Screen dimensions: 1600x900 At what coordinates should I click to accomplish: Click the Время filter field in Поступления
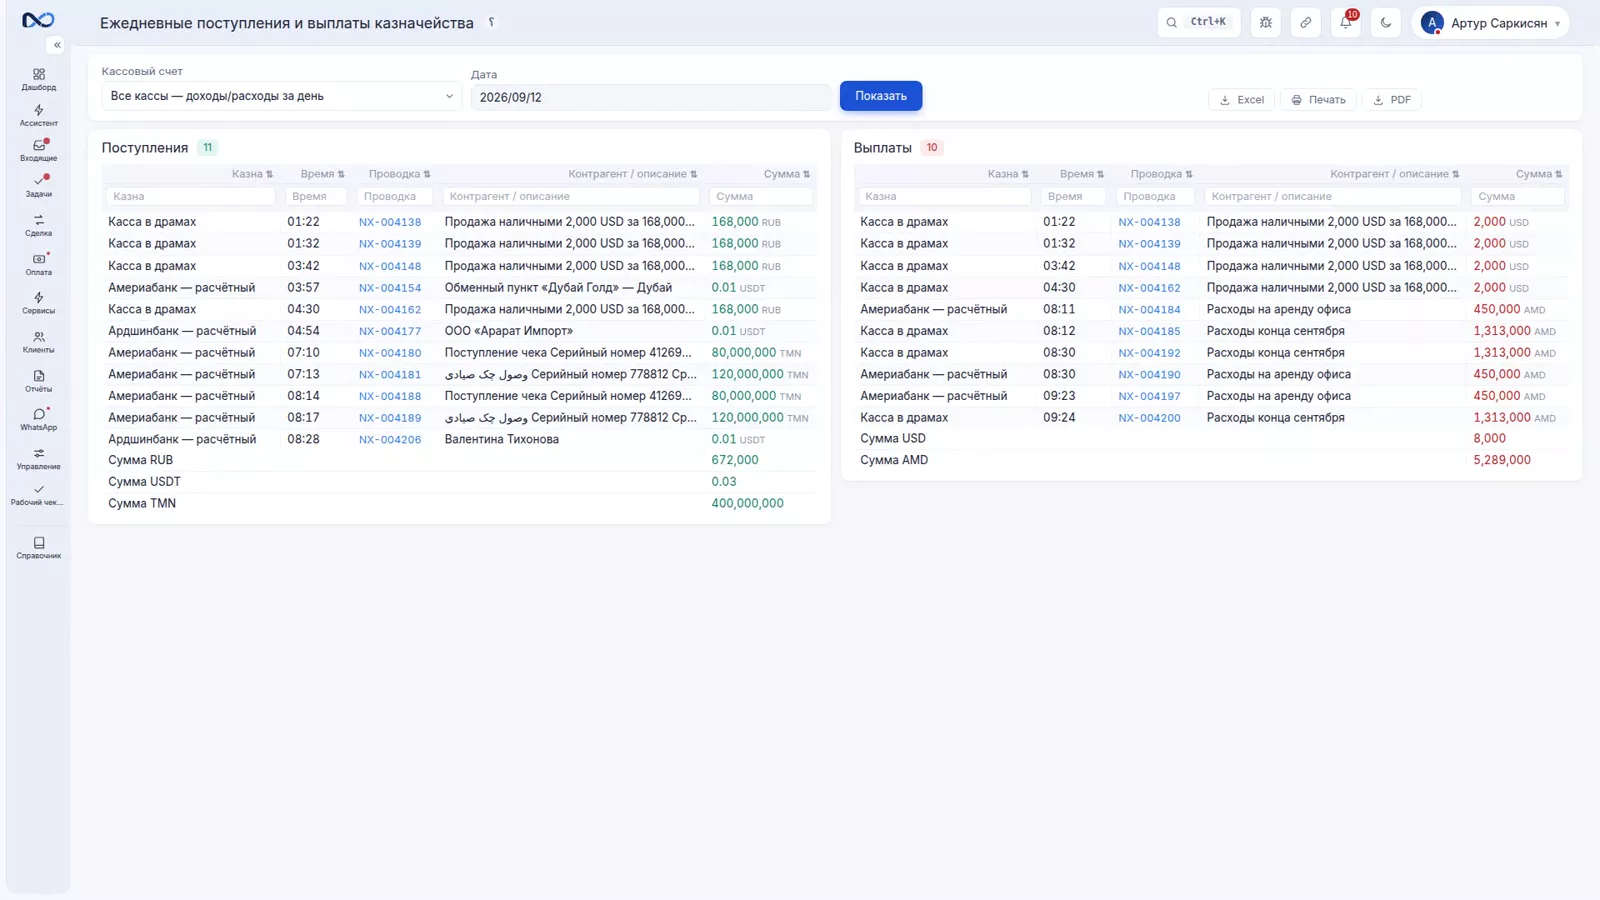(x=316, y=197)
